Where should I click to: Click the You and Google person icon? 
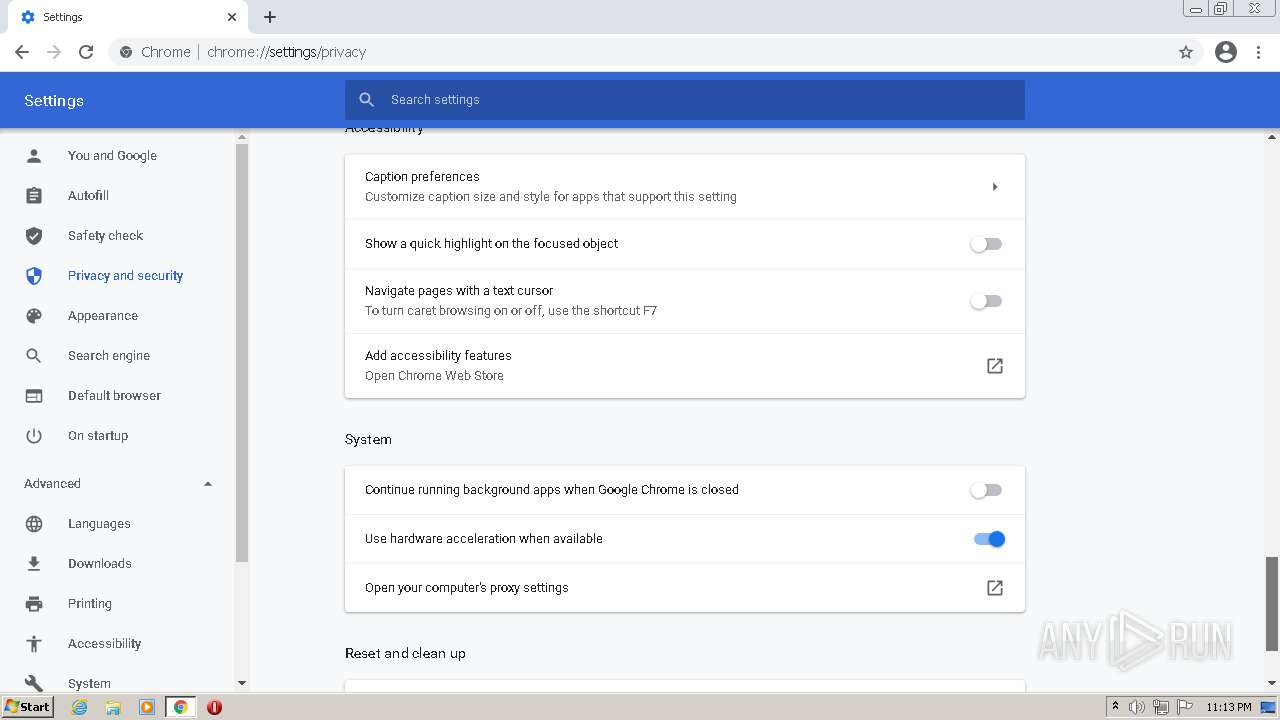(34, 156)
